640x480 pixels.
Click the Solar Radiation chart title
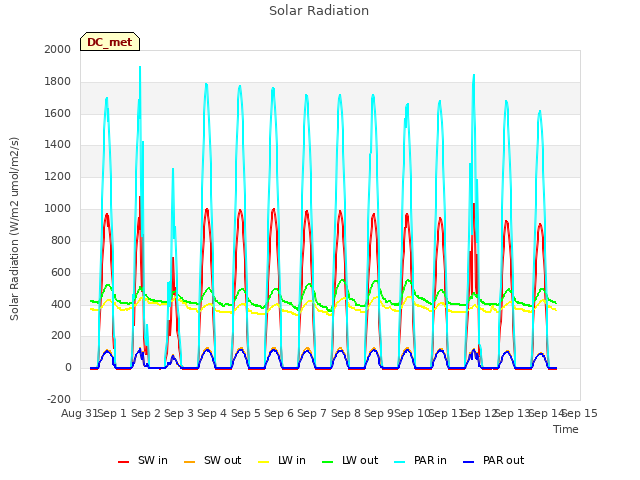[x=319, y=11]
